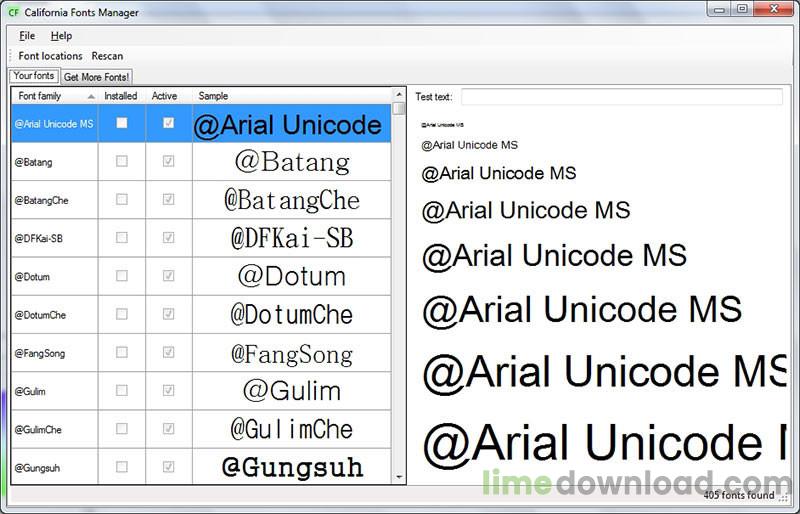Viewport: 800px width, 514px height.
Task: Toggle Active checkbox for @BatangChe
Action: [168, 200]
